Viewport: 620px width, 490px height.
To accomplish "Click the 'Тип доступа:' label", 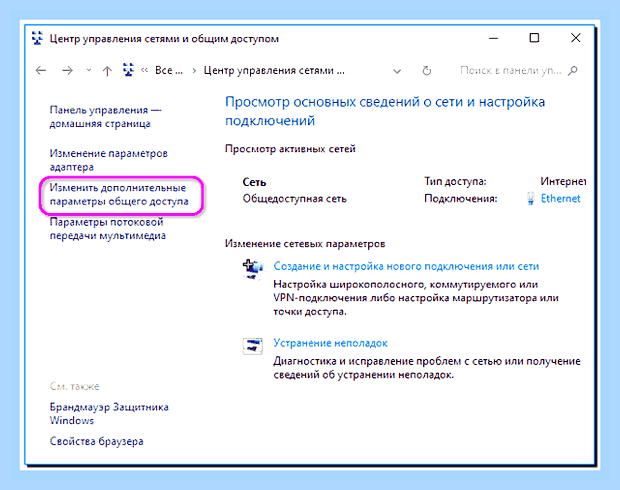I will pos(455,182).
